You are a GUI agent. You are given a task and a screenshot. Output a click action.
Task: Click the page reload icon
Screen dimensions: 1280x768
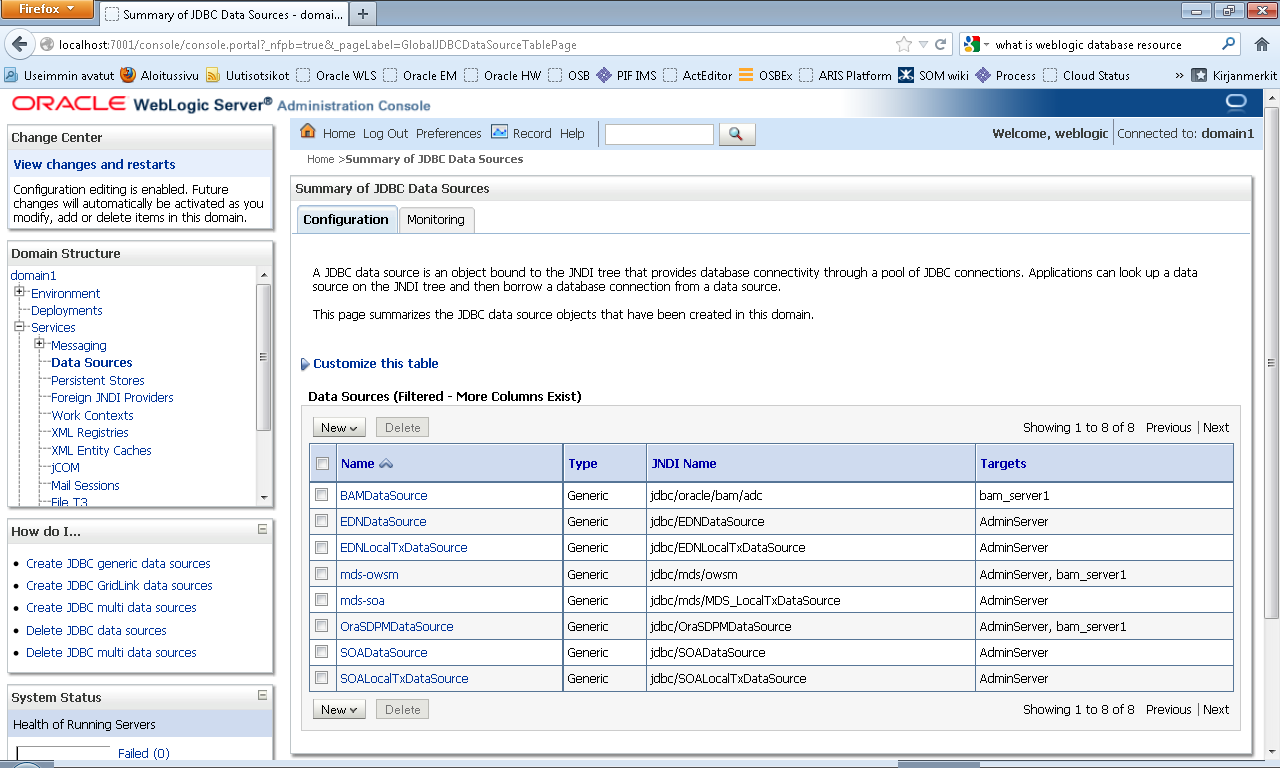pyautogui.click(x=938, y=44)
